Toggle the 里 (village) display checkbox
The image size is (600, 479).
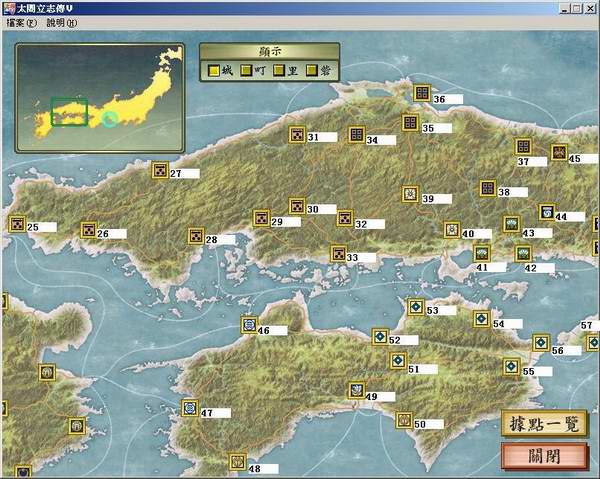[x=279, y=71]
